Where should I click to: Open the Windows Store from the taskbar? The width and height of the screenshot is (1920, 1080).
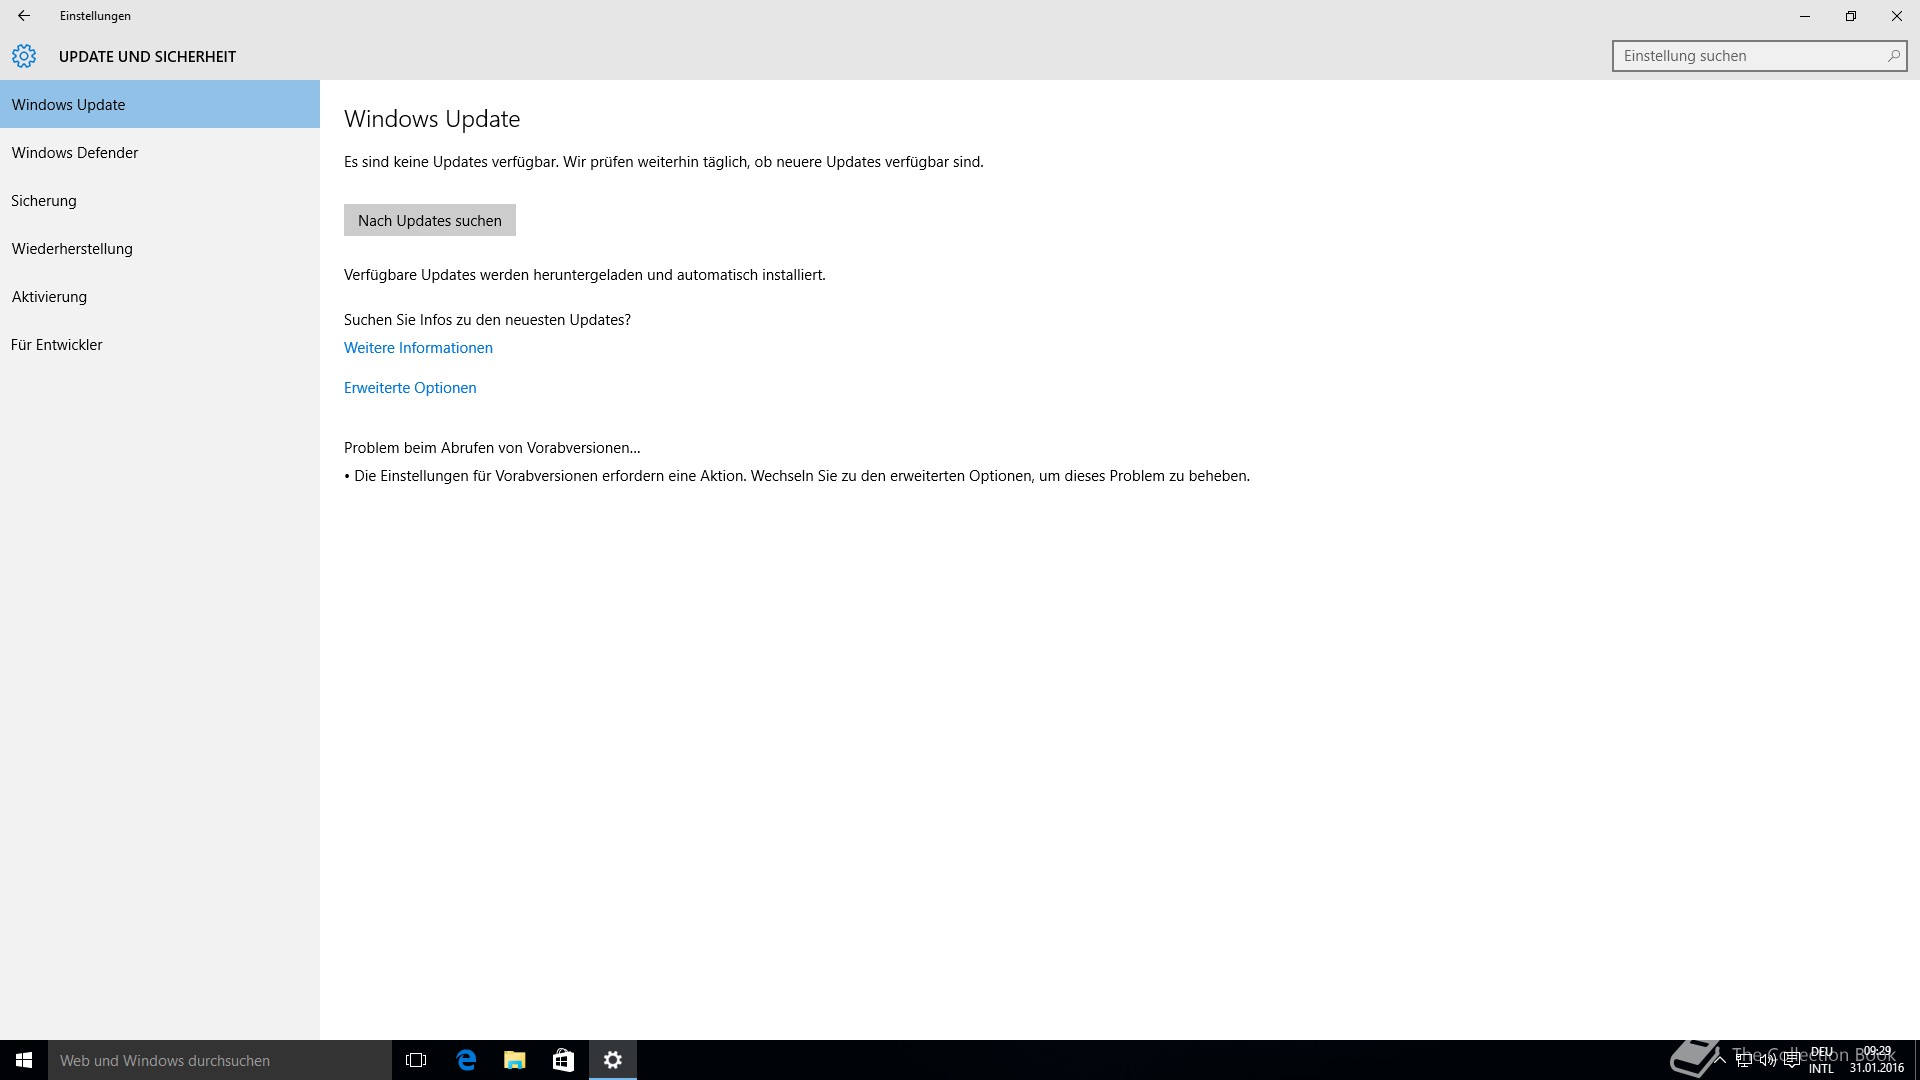[x=564, y=1060]
